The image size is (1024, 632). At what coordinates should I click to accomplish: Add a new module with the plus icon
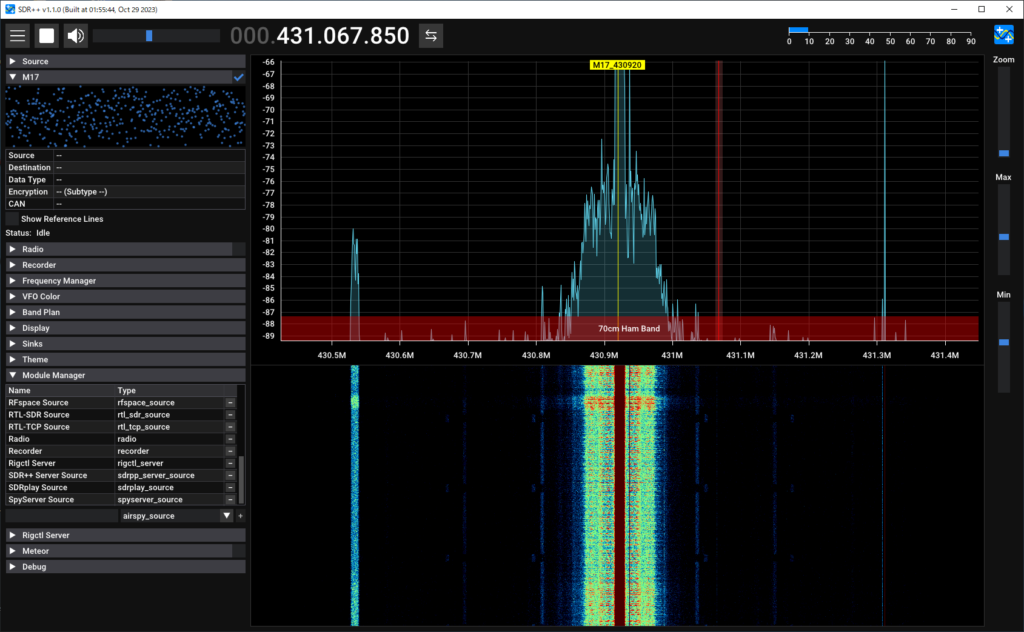click(x=240, y=515)
